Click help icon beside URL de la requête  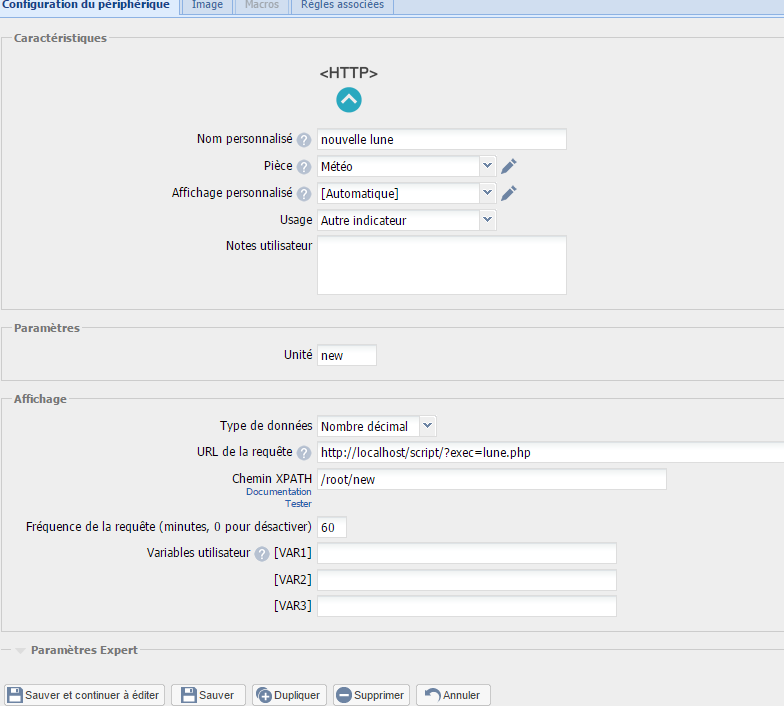click(x=304, y=453)
